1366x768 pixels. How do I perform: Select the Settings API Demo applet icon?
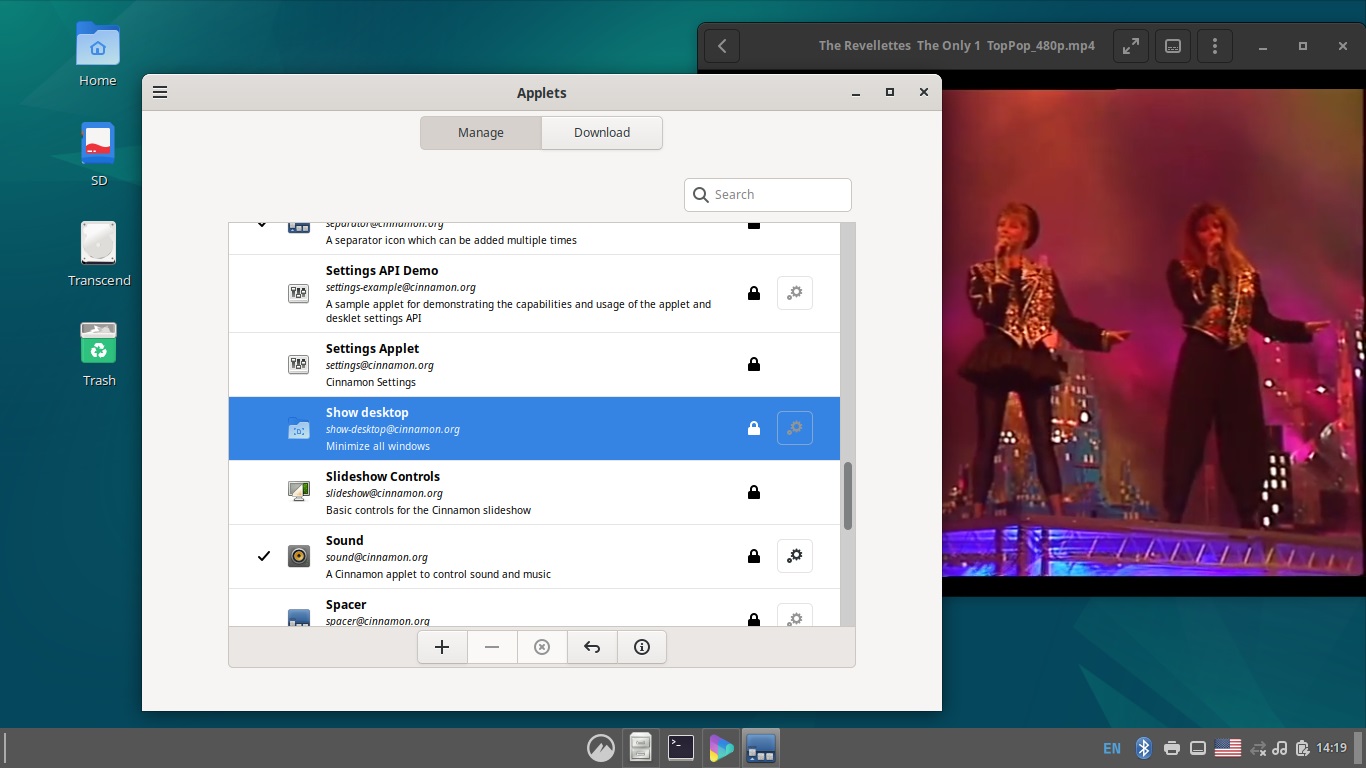[298, 293]
